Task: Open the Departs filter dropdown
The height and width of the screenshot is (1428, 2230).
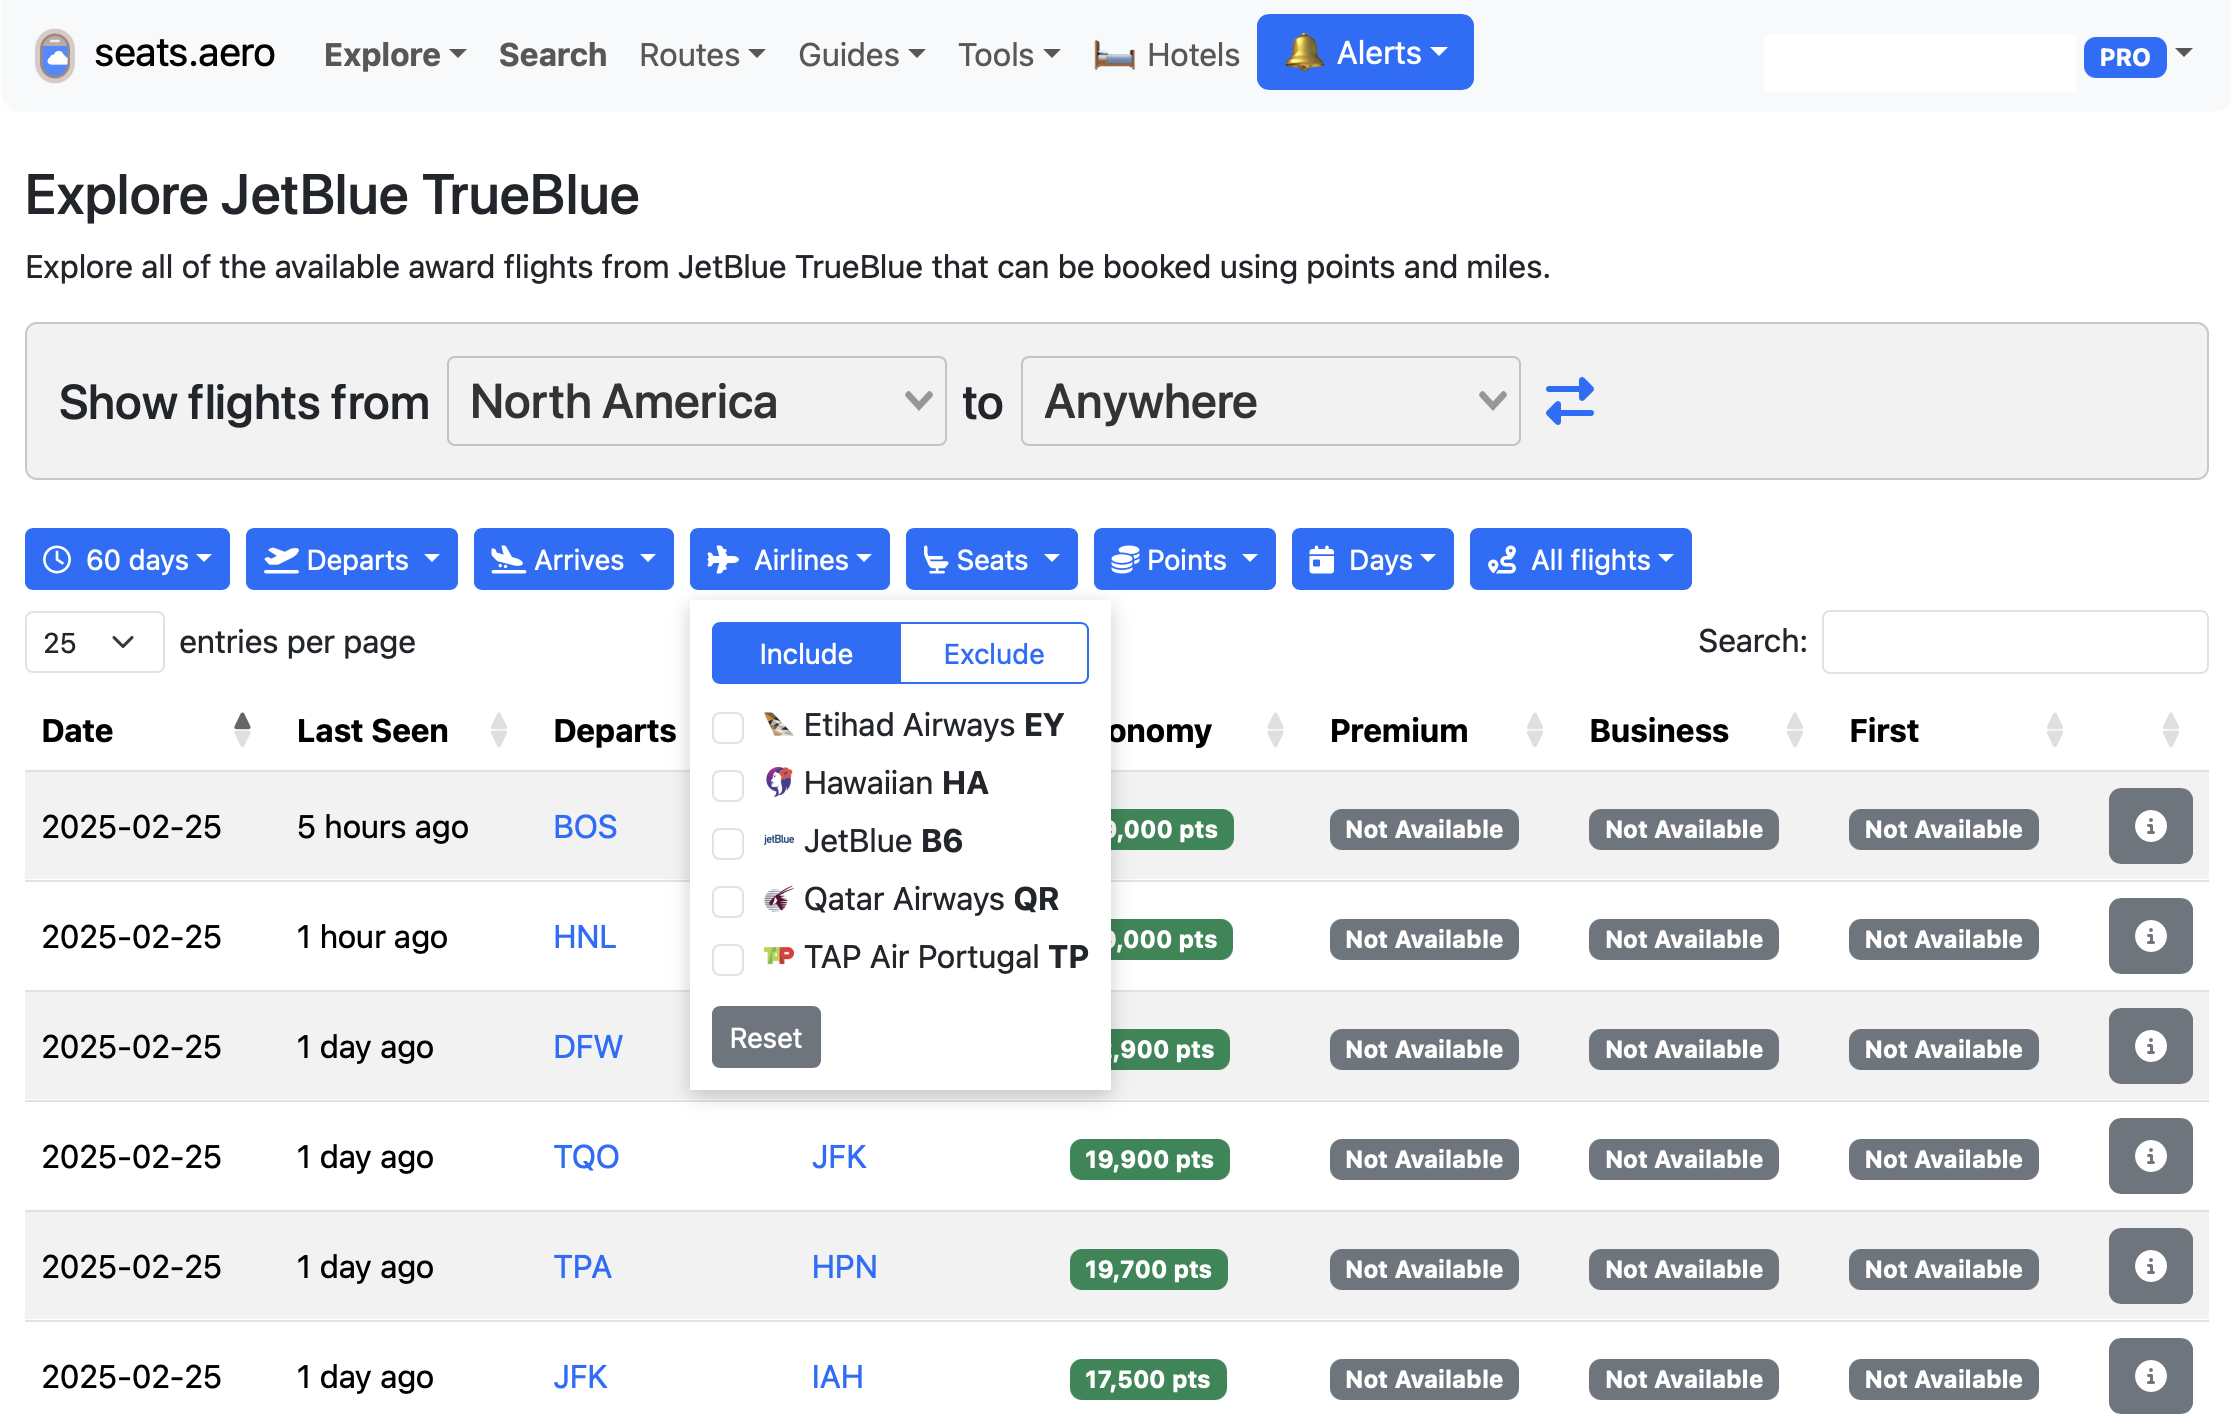Action: click(x=351, y=559)
